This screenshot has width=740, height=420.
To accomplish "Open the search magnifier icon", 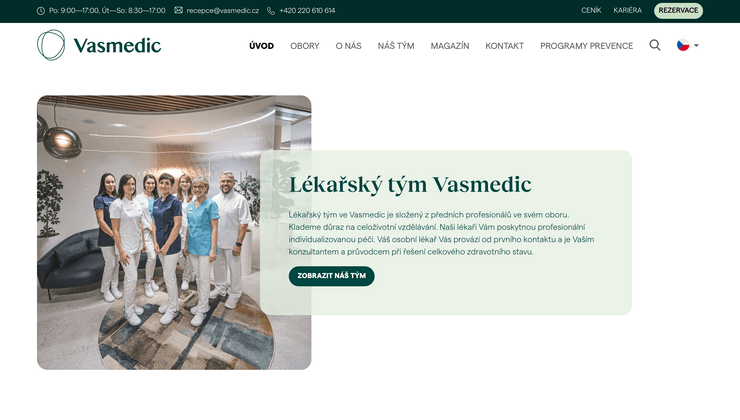I will pos(655,45).
